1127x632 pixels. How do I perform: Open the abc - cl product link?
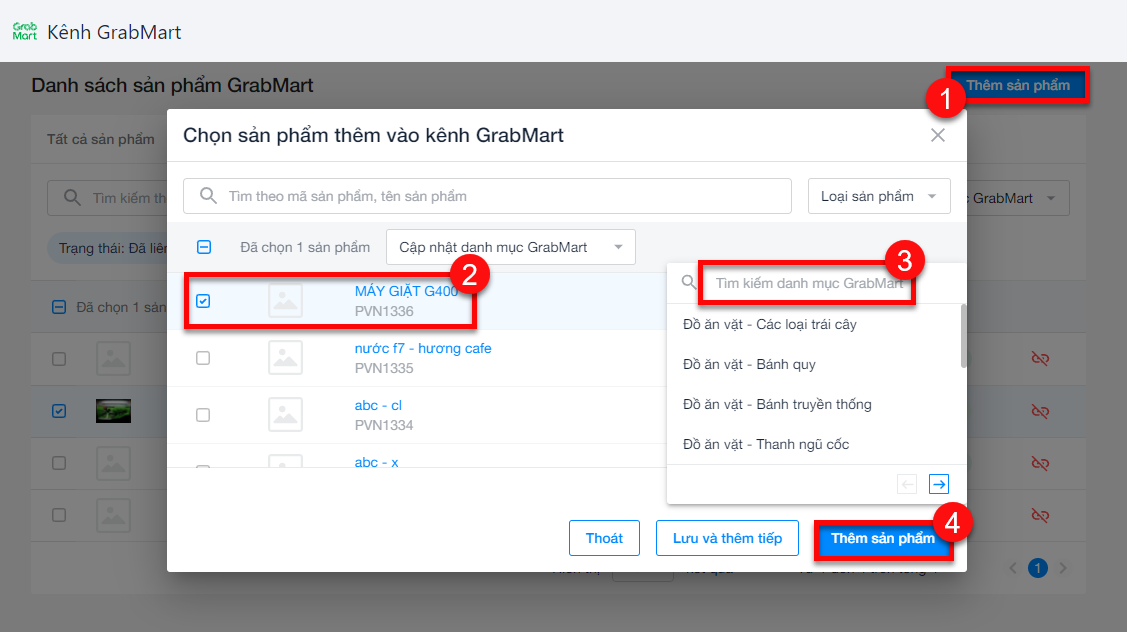tap(378, 406)
